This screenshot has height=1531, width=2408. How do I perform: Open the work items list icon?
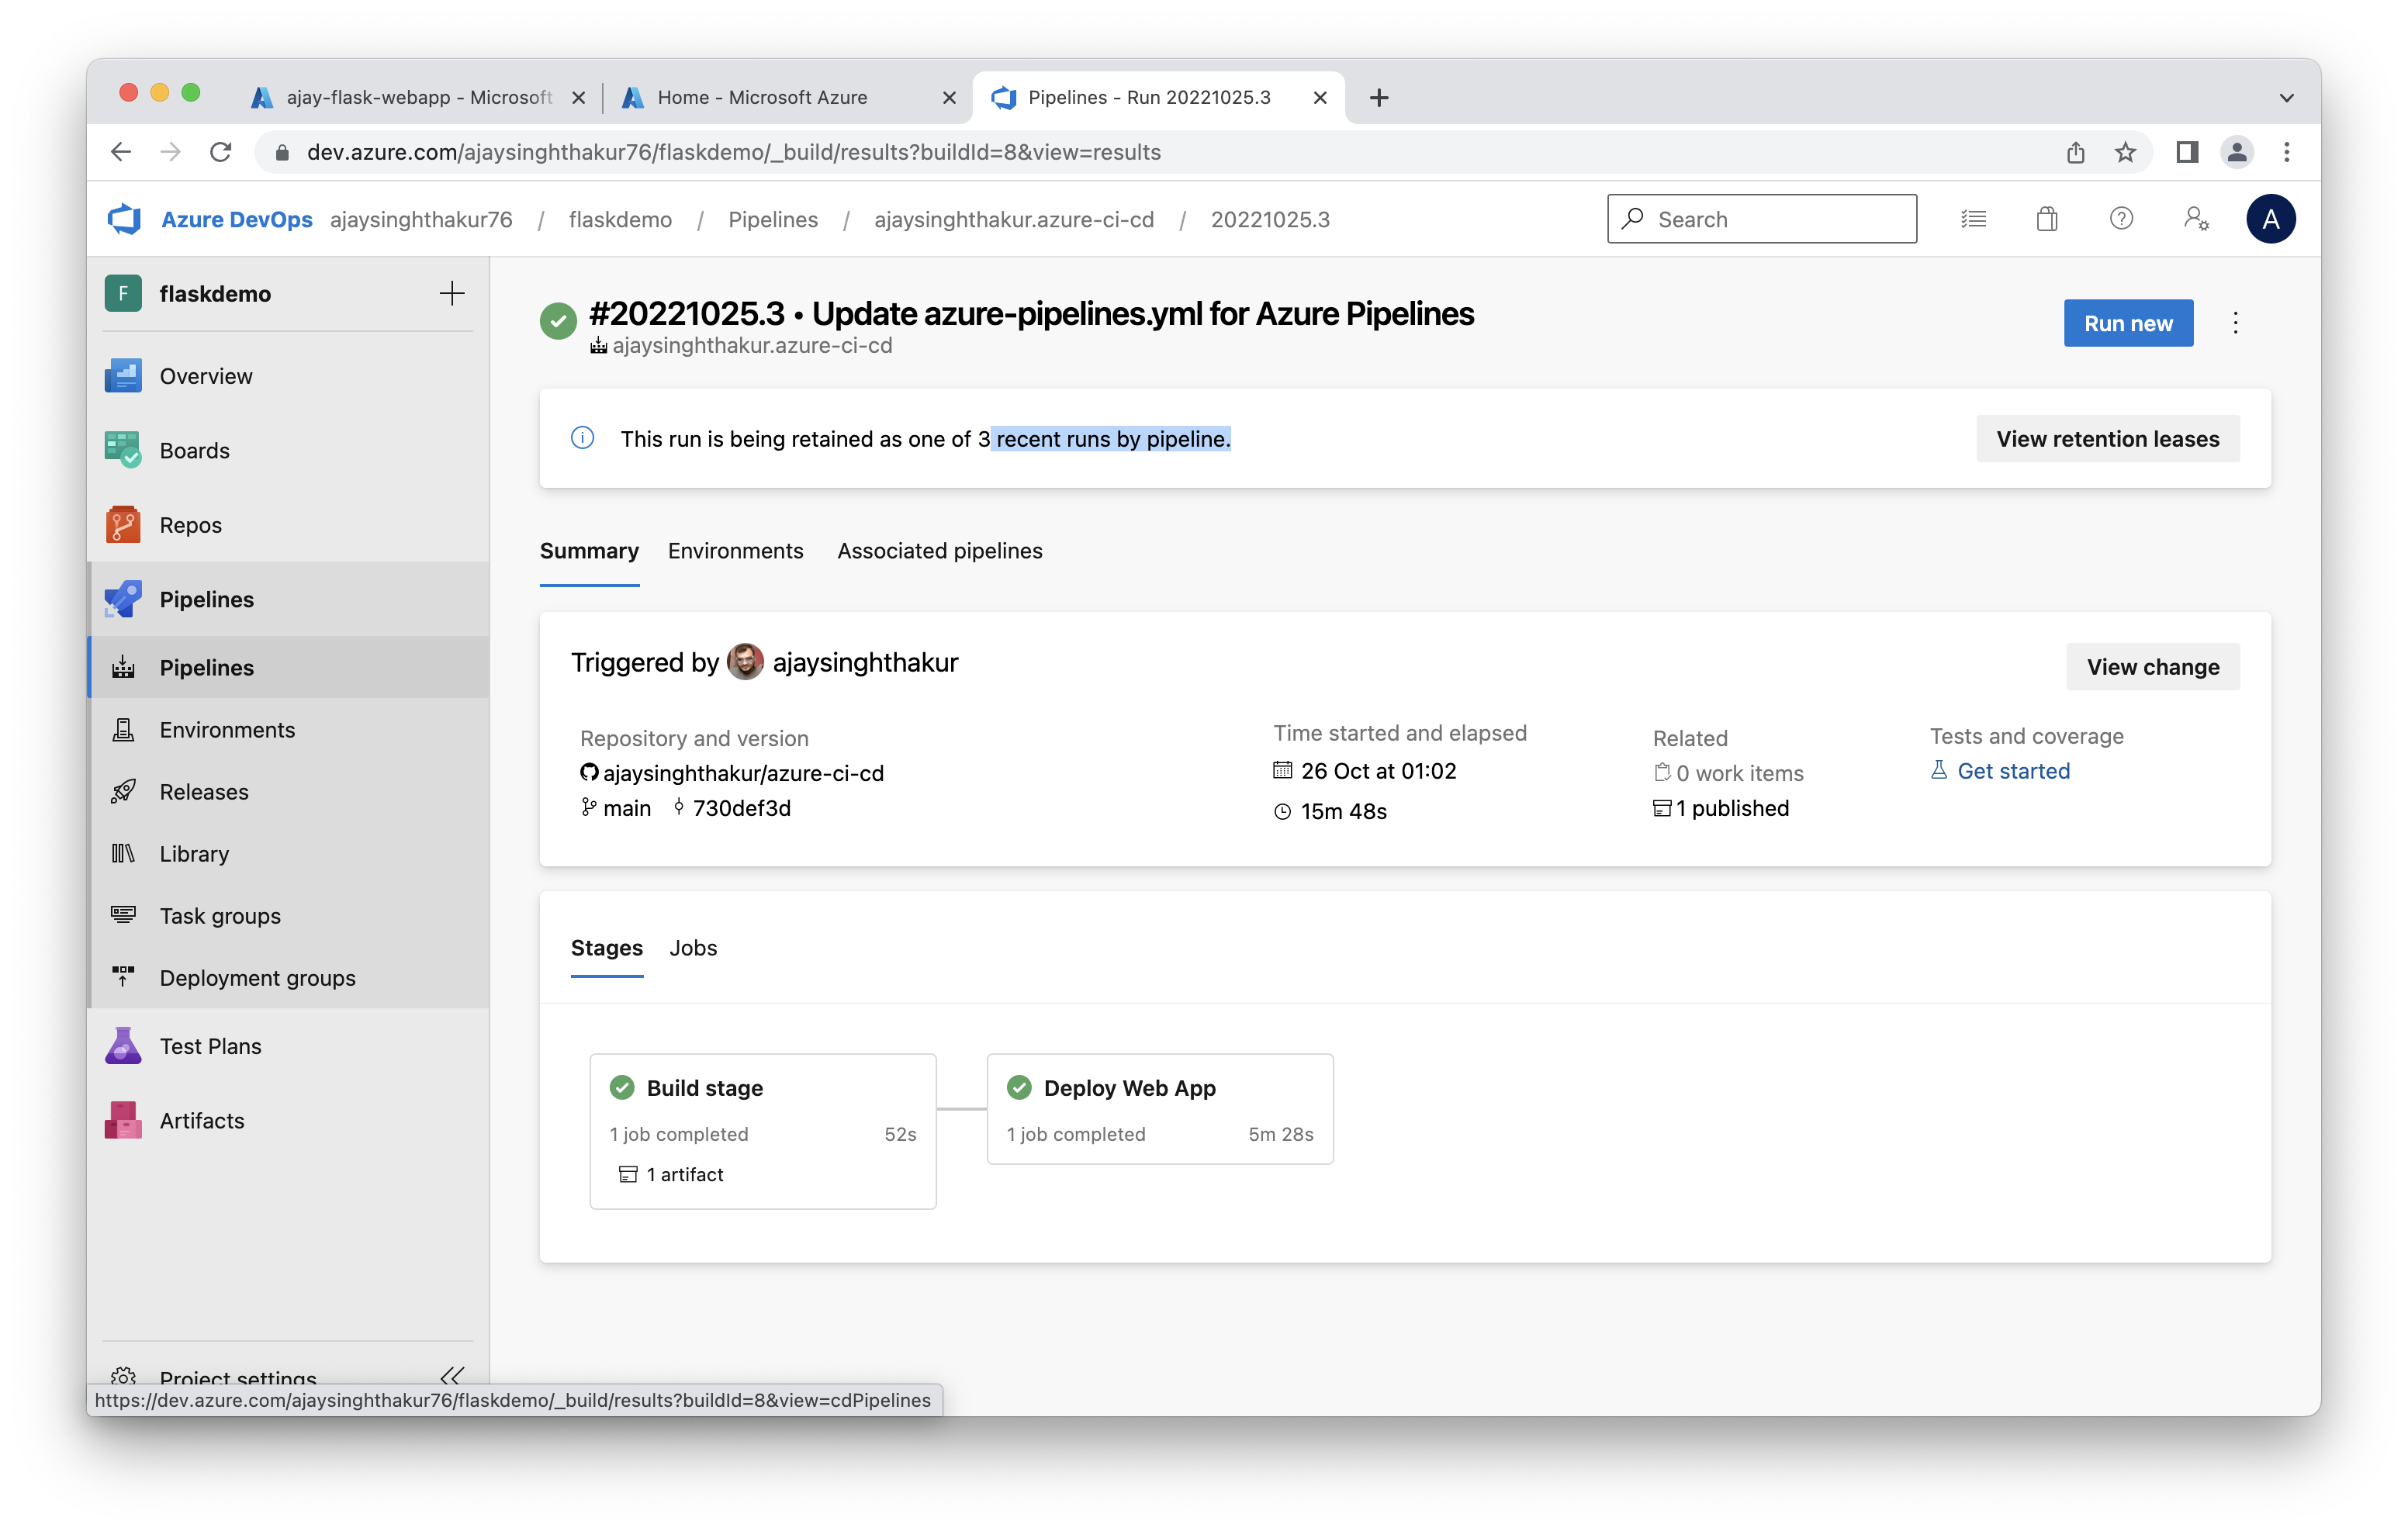click(x=1973, y=219)
